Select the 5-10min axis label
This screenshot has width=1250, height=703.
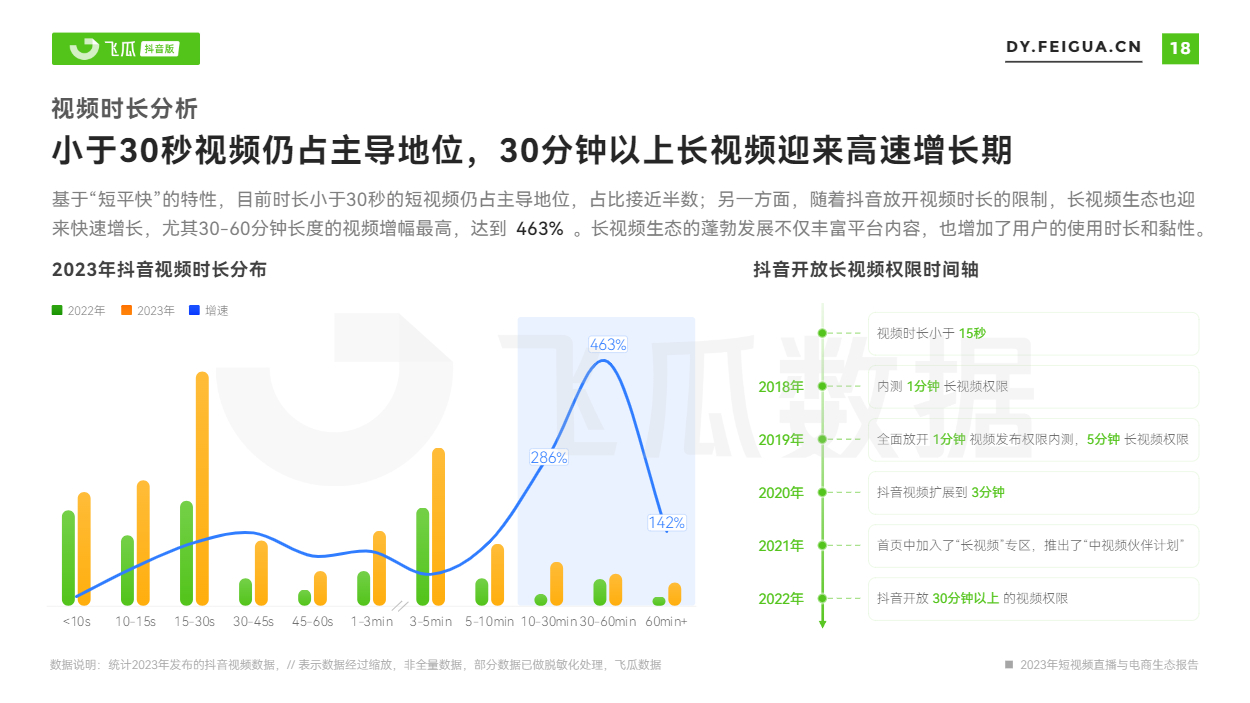click(489, 621)
